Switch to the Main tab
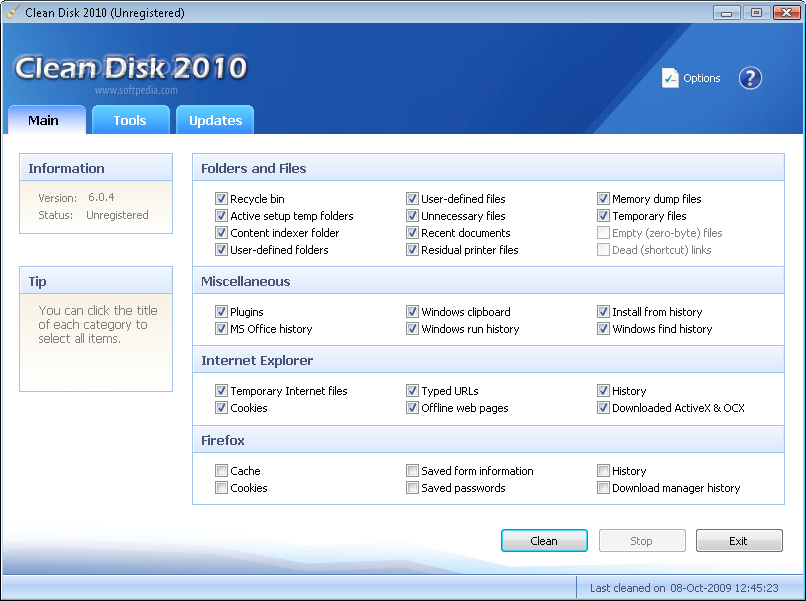 pyautogui.click(x=47, y=120)
